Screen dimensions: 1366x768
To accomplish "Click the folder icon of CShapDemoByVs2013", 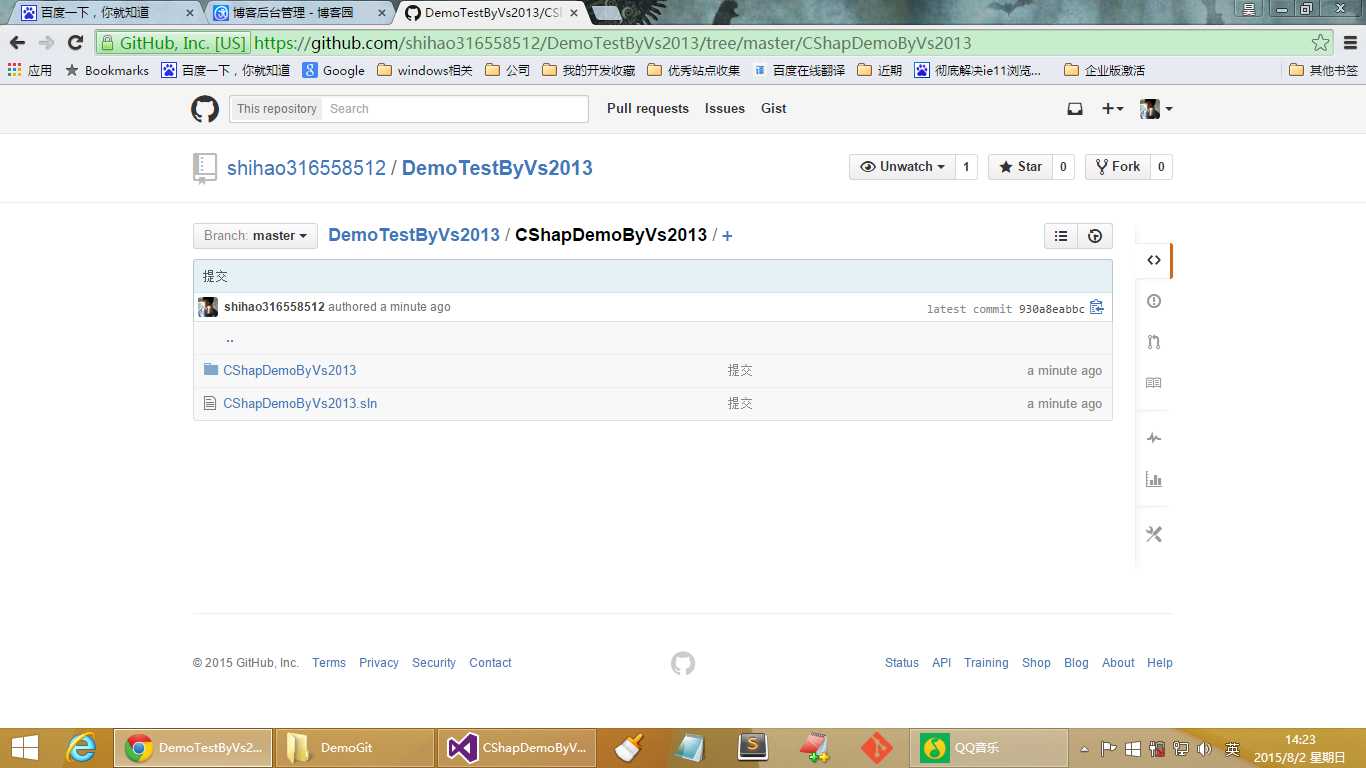I will (x=210, y=370).
